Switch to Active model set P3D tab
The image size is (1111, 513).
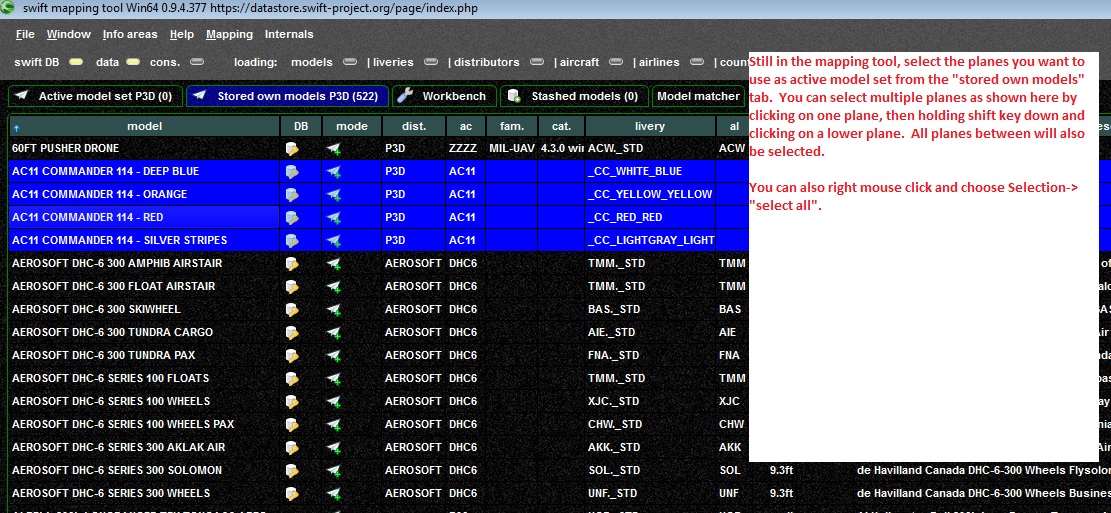tap(96, 96)
